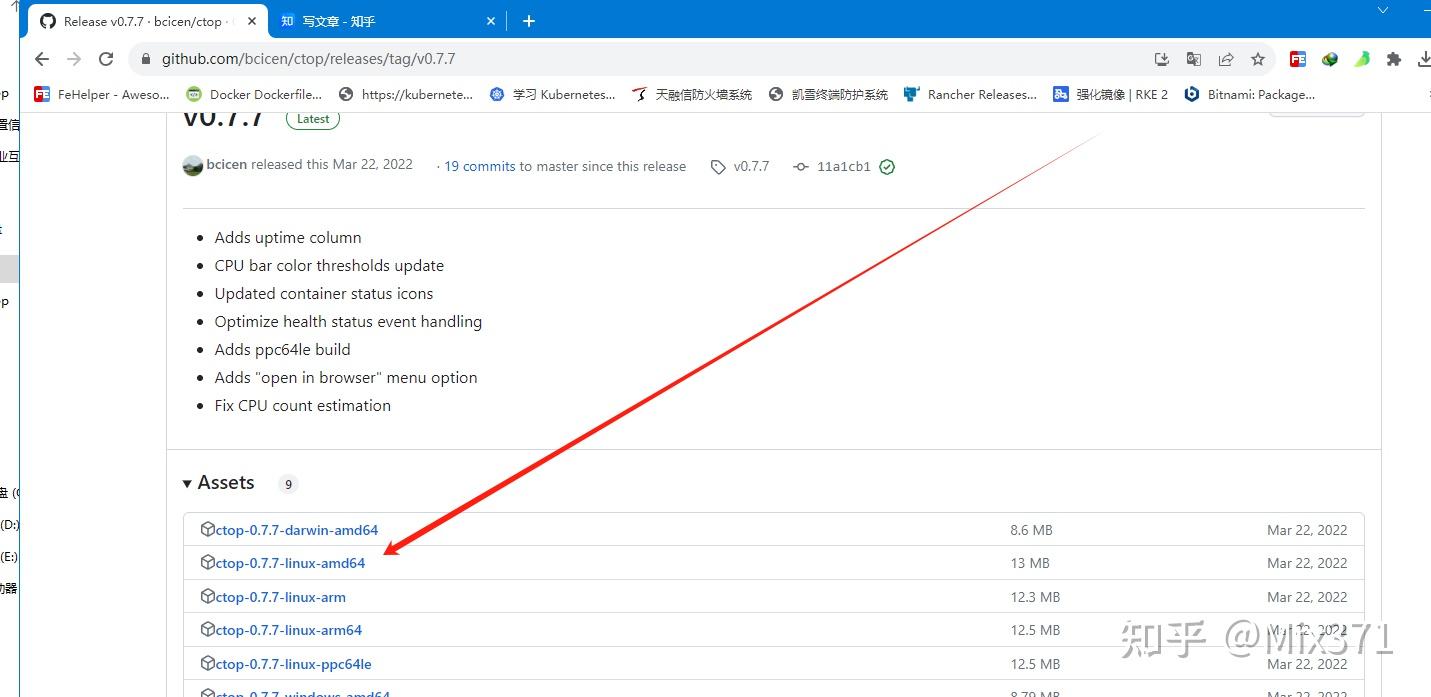This screenshot has height=697, width=1431.
Task: Click 'Fix CPU count estimation' text
Action: (x=303, y=405)
